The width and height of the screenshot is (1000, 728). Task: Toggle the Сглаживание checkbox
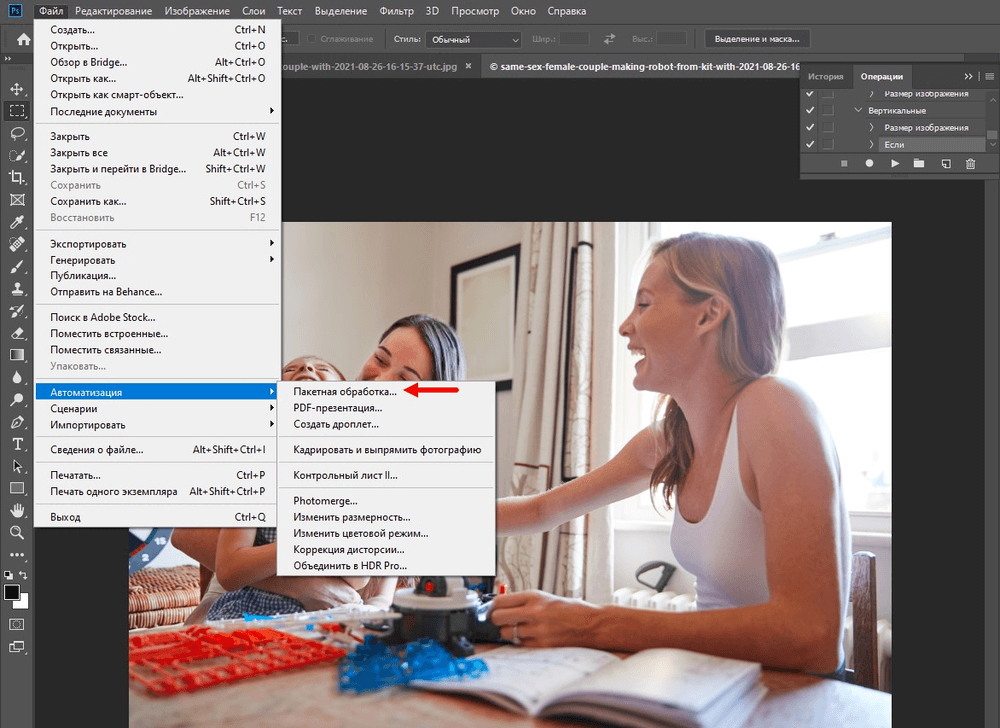[x=312, y=39]
